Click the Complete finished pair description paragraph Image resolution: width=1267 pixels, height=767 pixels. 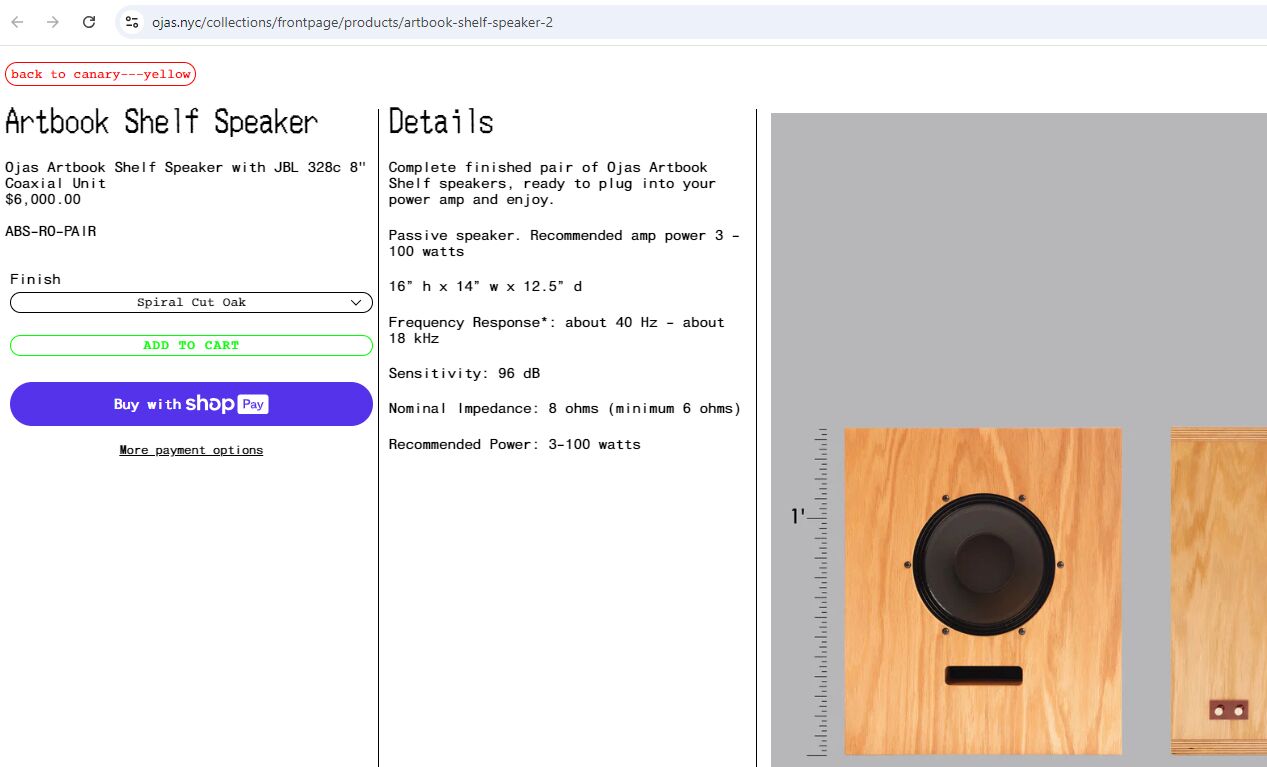click(553, 183)
